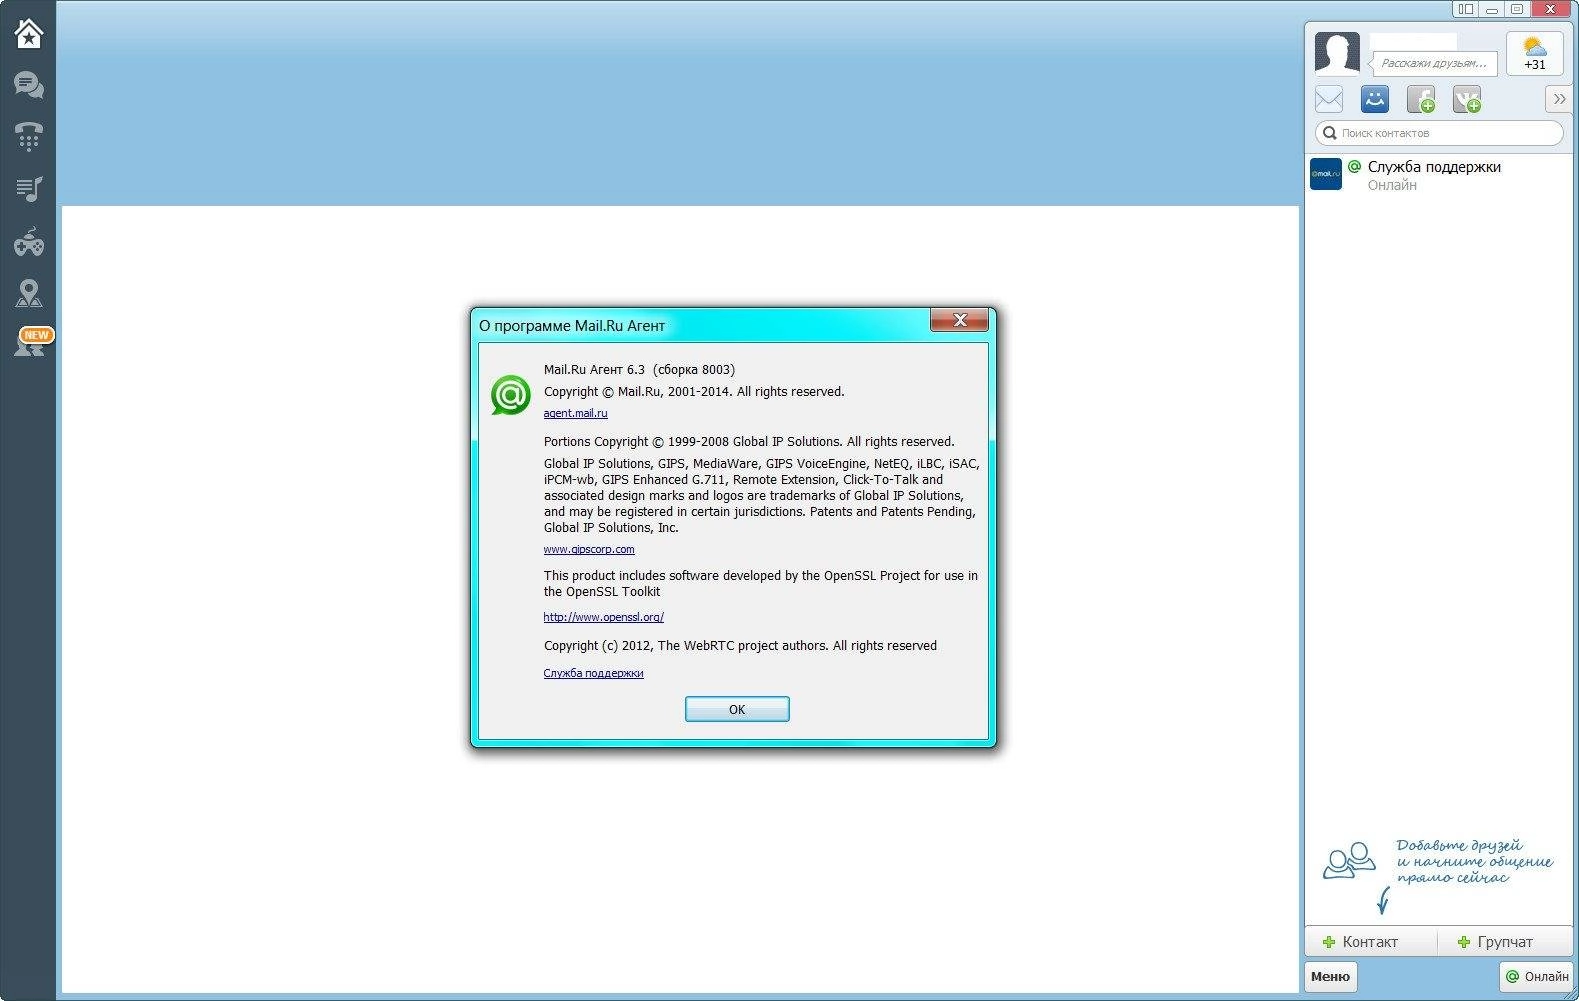Viewport: 1579px width, 1001px height.
Task: Click the add-friends people illustration icon
Action: point(1349,860)
